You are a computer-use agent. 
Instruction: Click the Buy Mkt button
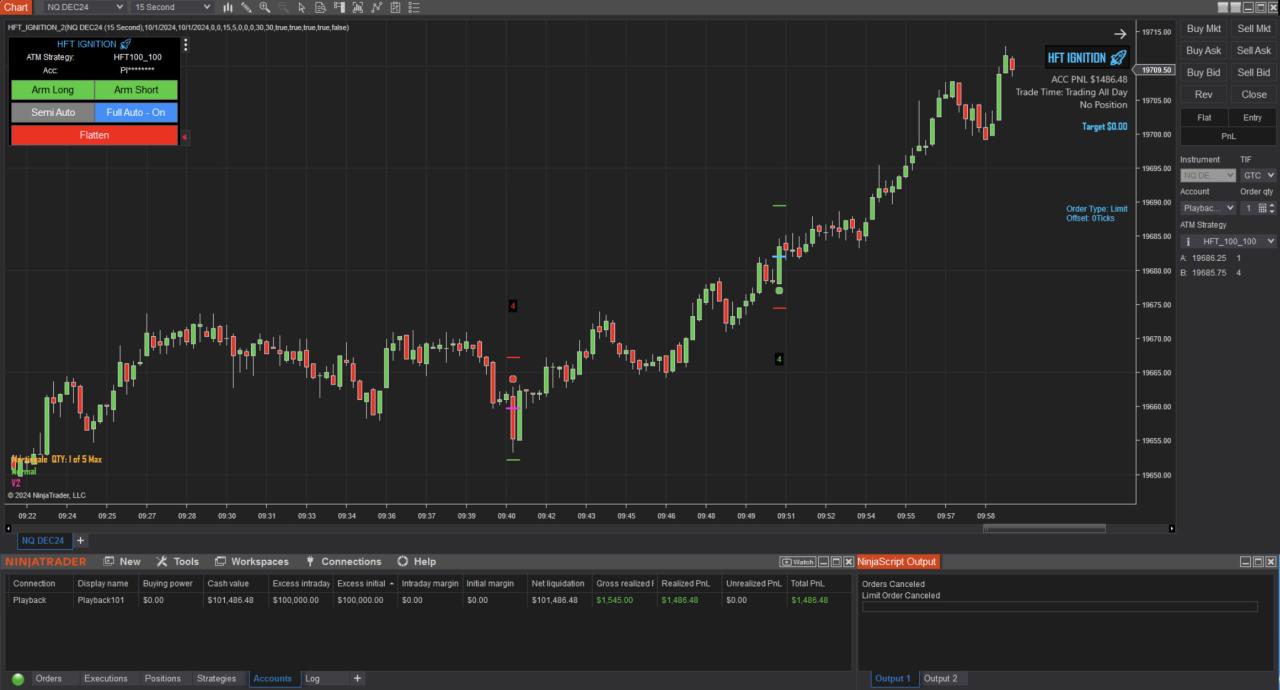[x=1204, y=29]
